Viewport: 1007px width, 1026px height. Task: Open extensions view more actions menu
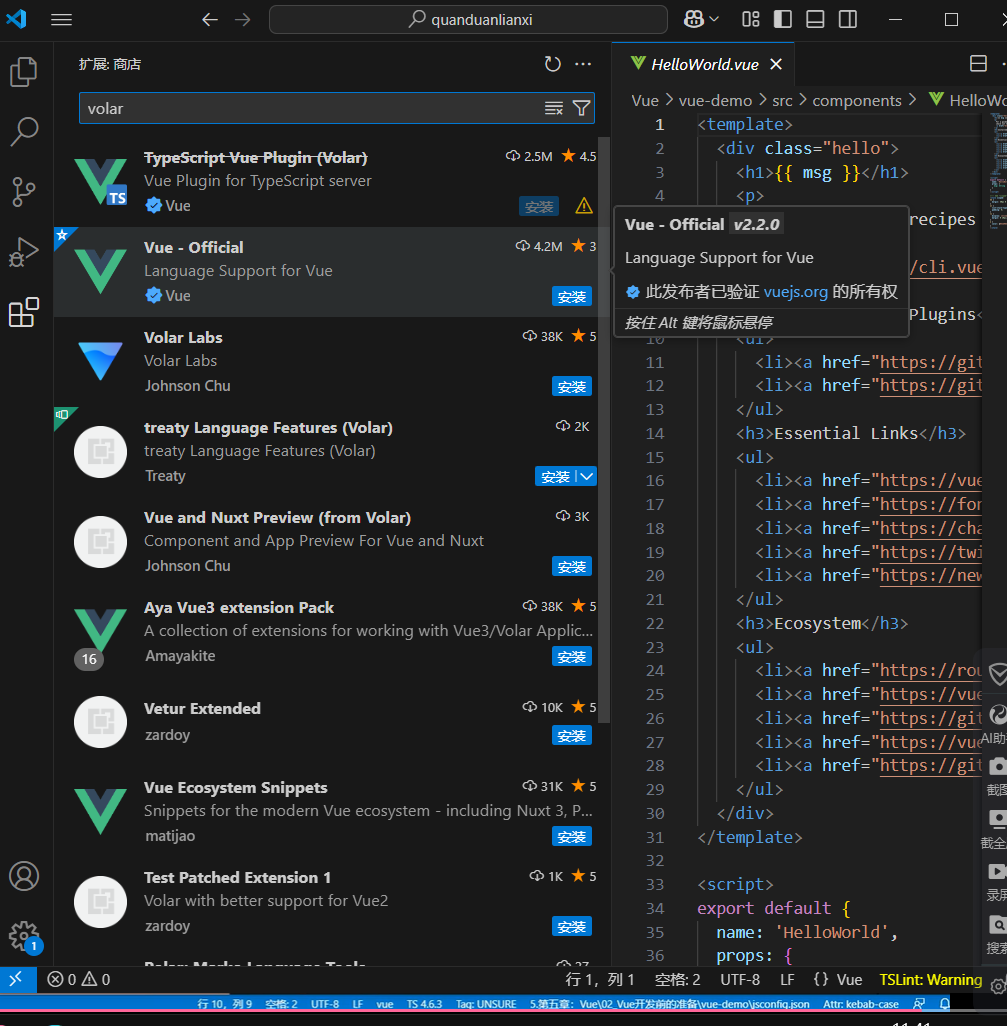(x=583, y=64)
